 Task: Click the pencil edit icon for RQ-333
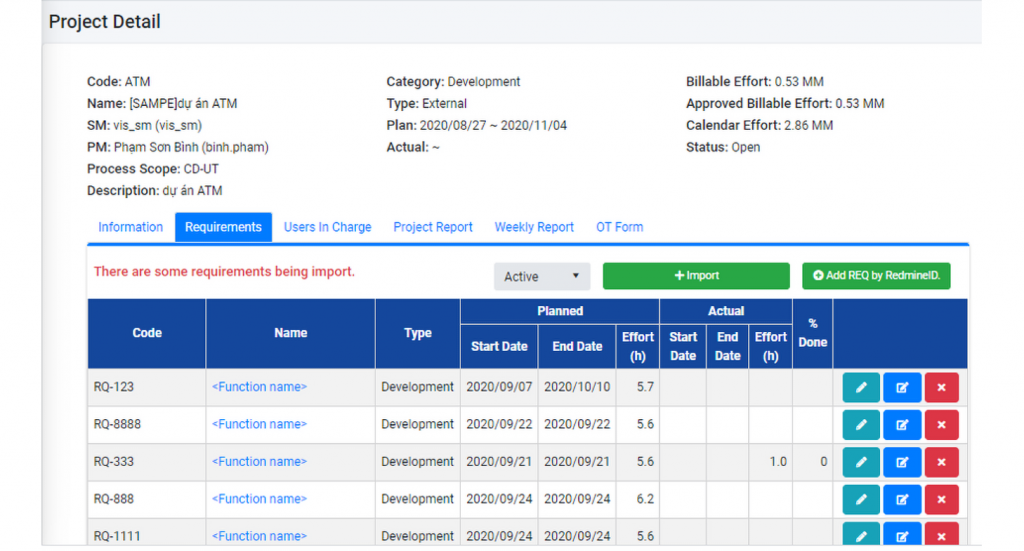click(x=861, y=462)
